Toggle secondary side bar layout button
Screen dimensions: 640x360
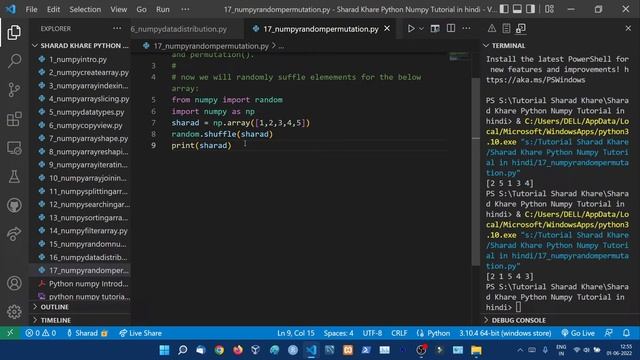click(530, 9)
